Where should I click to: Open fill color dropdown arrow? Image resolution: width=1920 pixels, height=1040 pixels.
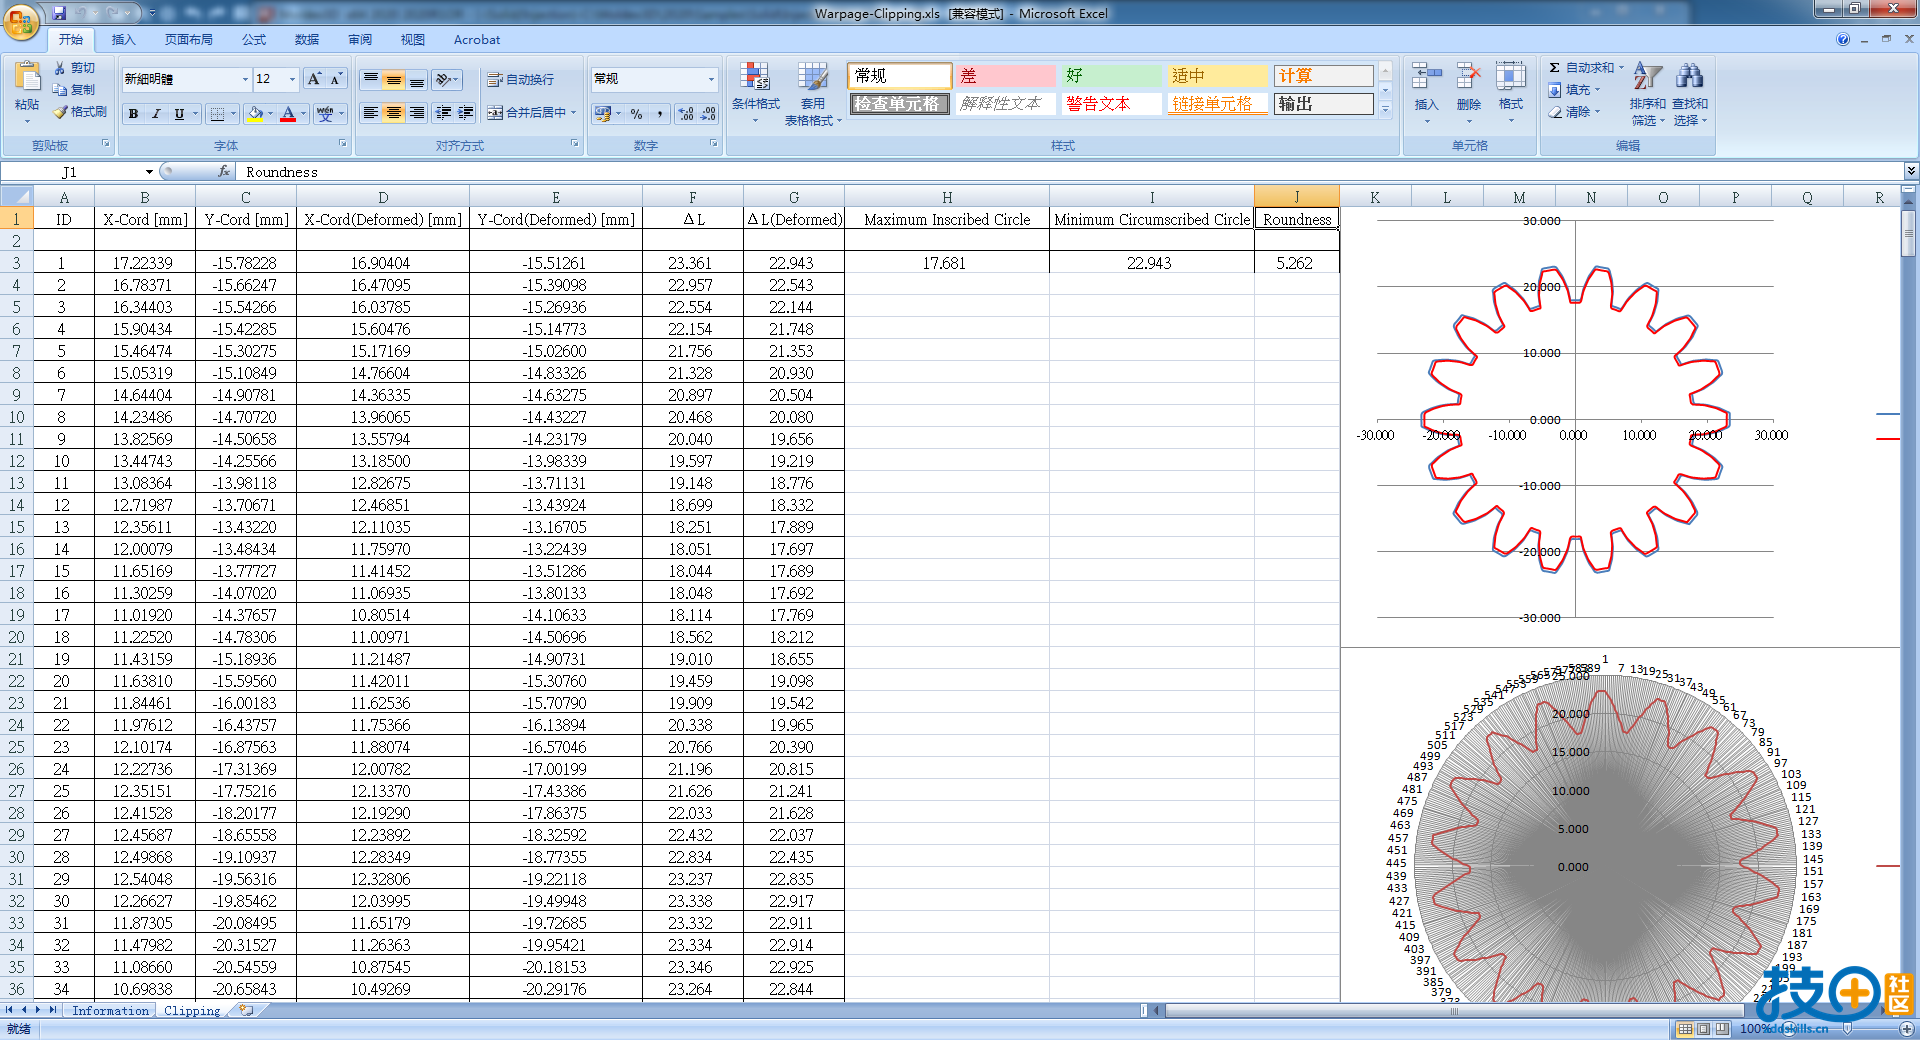(270, 114)
